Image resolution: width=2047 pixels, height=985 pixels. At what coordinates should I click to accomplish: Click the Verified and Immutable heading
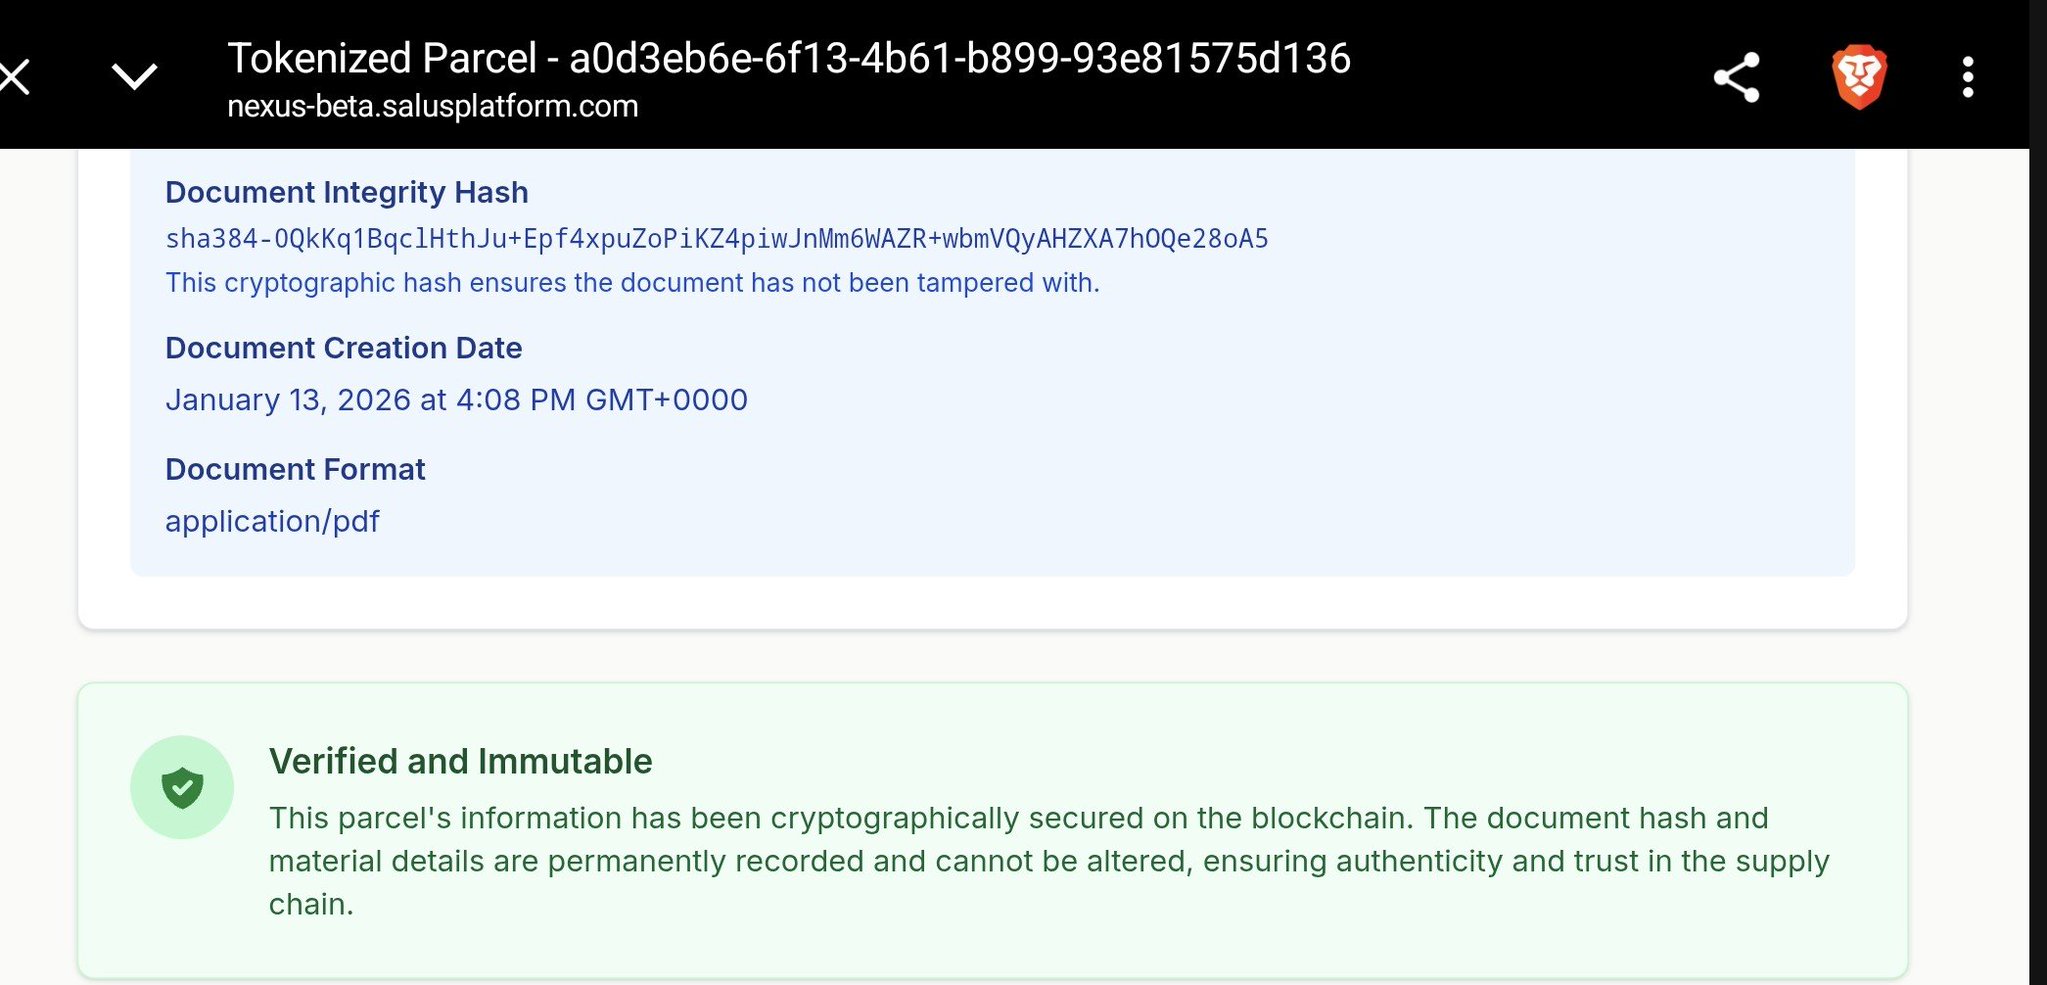click(460, 761)
